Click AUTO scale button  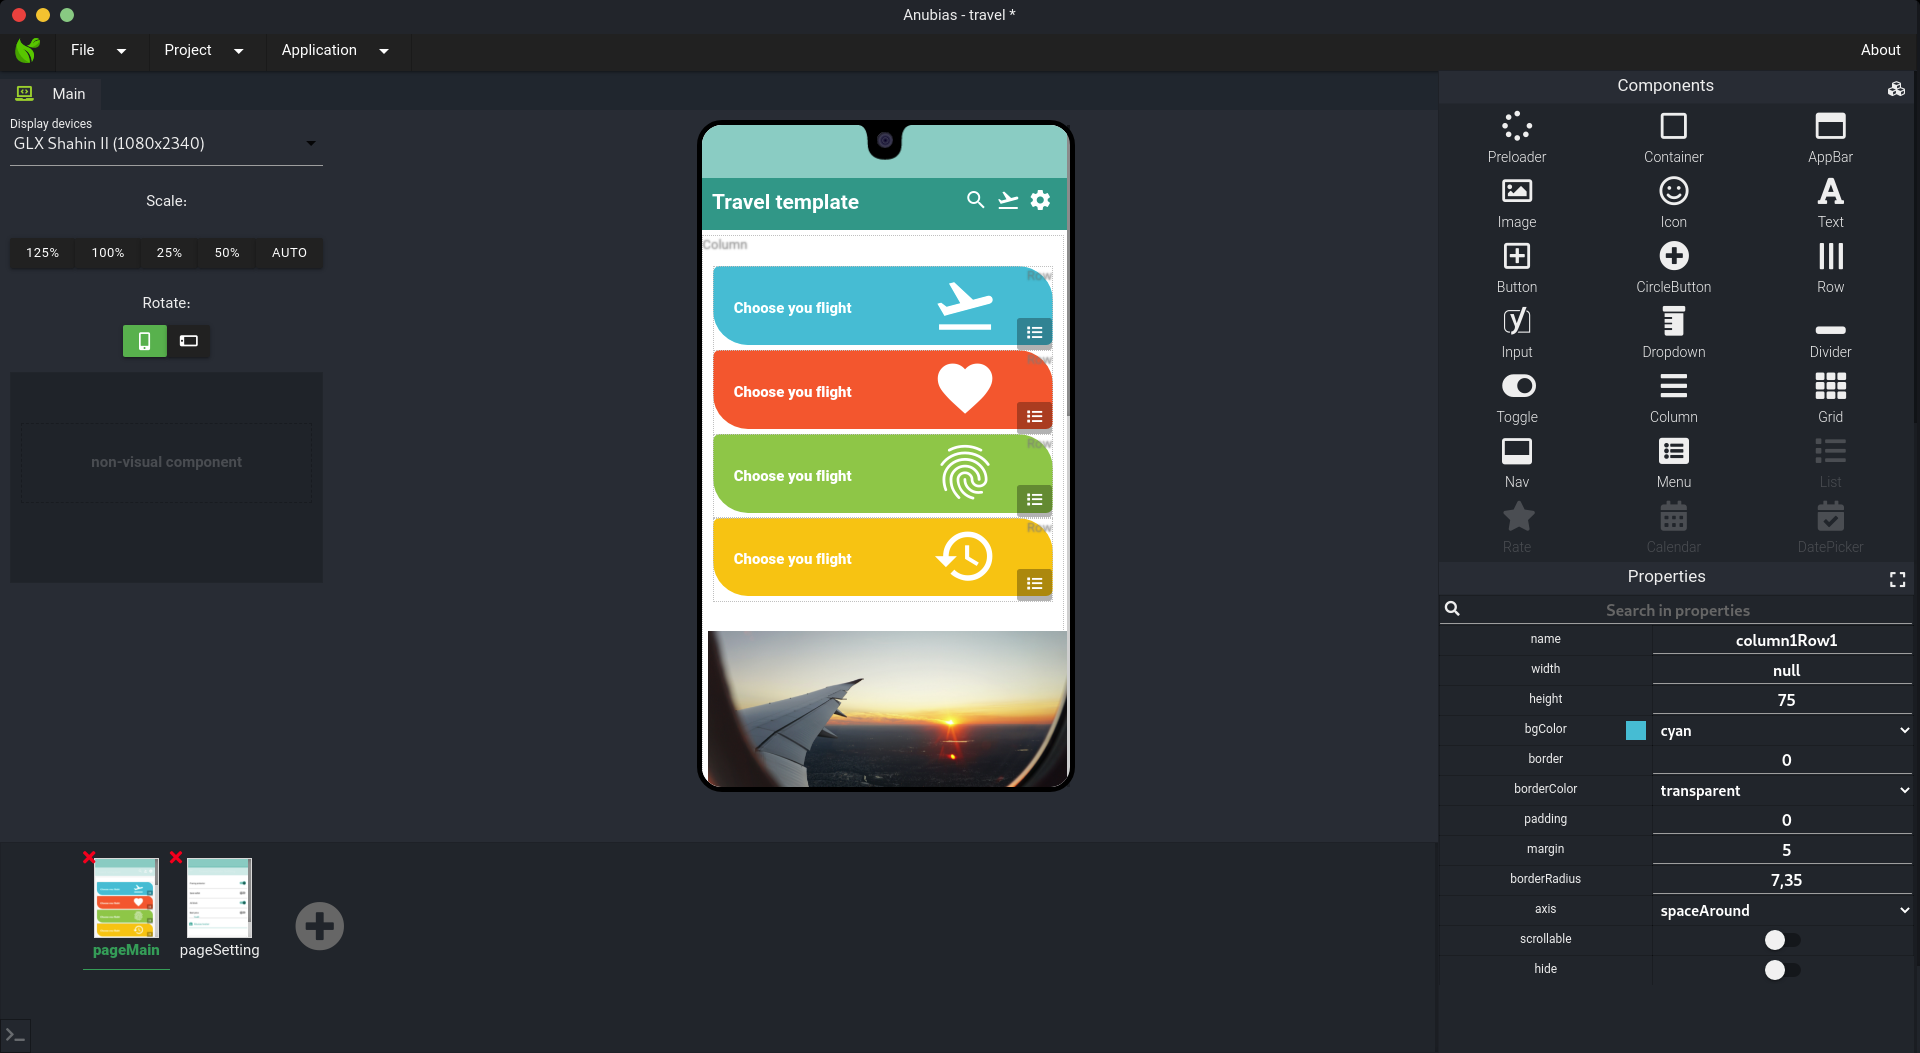tap(288, 253)
